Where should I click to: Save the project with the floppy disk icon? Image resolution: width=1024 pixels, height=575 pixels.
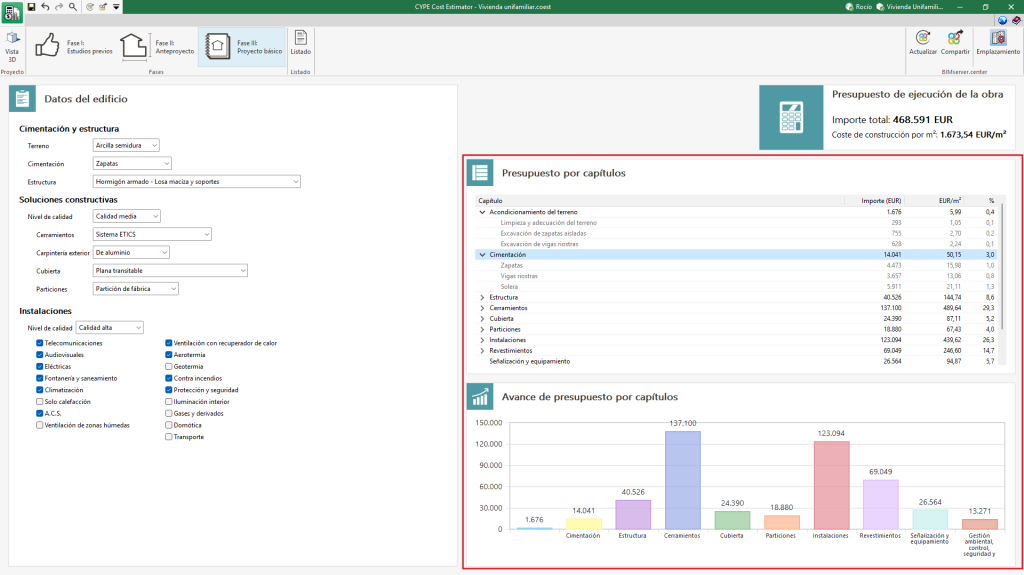pyautogui.click(x=31, y=7)
